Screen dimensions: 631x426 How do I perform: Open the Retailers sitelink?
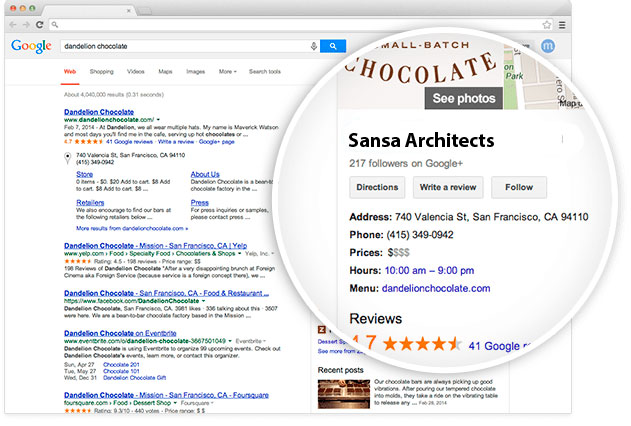(90, 202)
